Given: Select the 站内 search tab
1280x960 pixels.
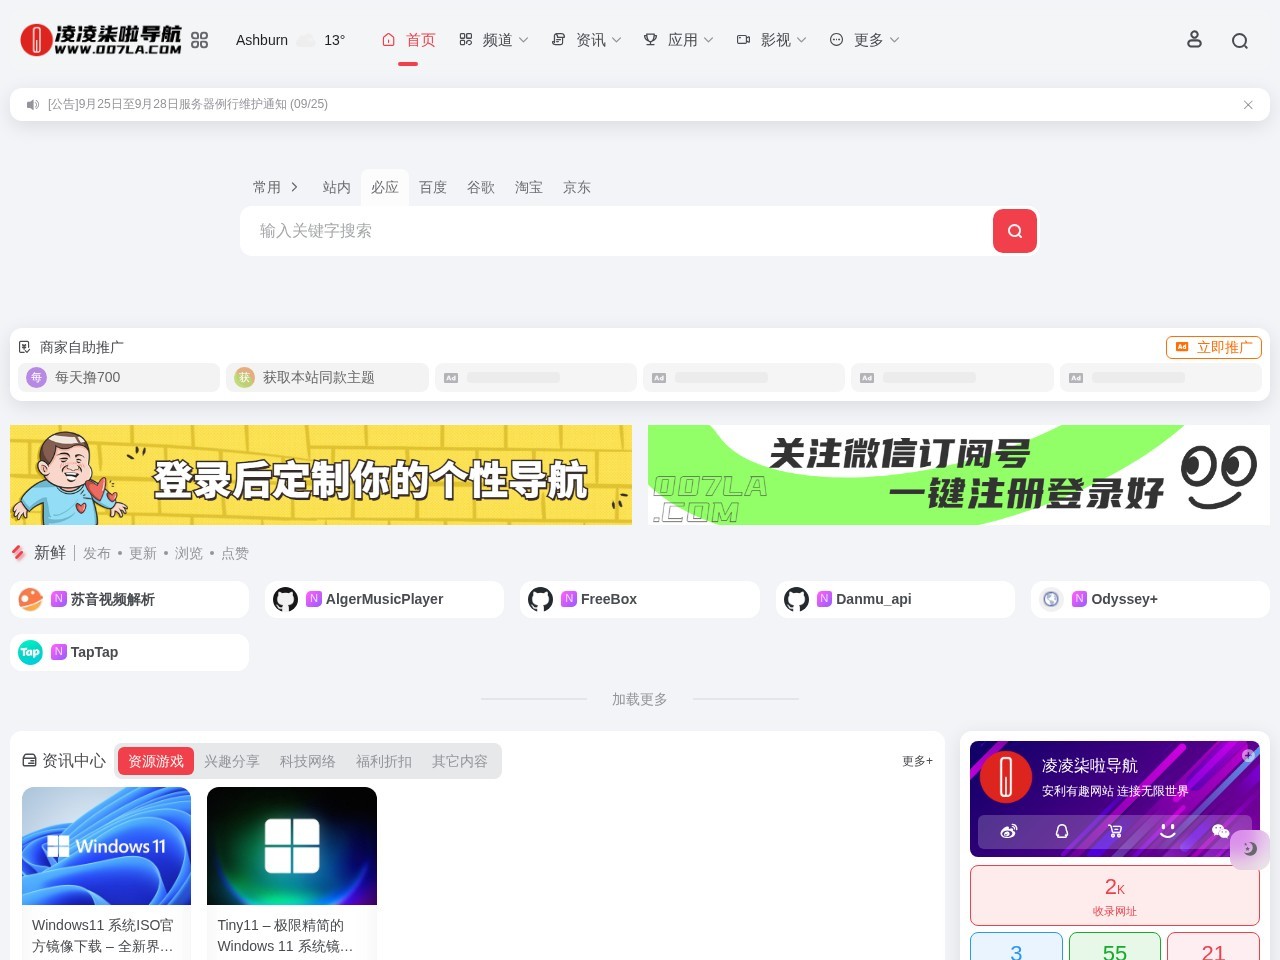Looking at the screenshot, I should (x=337, y=187).
